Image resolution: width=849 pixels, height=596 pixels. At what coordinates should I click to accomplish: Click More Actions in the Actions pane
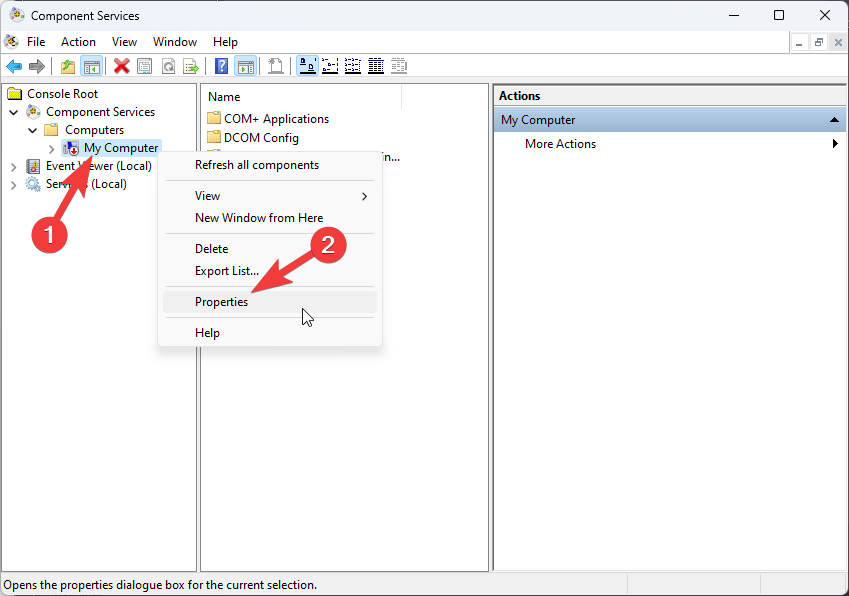tap(560, 144)
